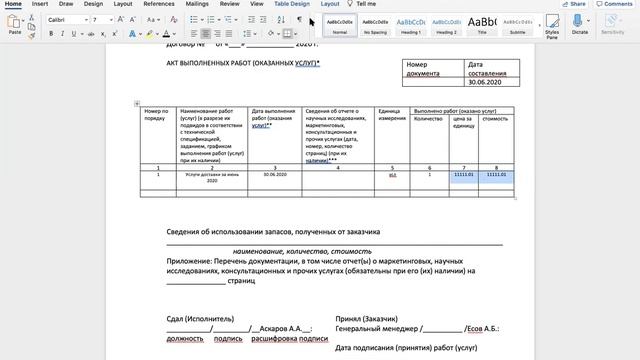Apply font color with red-underlined A
The image size is (640, 360).
click(x=167, y=34)
